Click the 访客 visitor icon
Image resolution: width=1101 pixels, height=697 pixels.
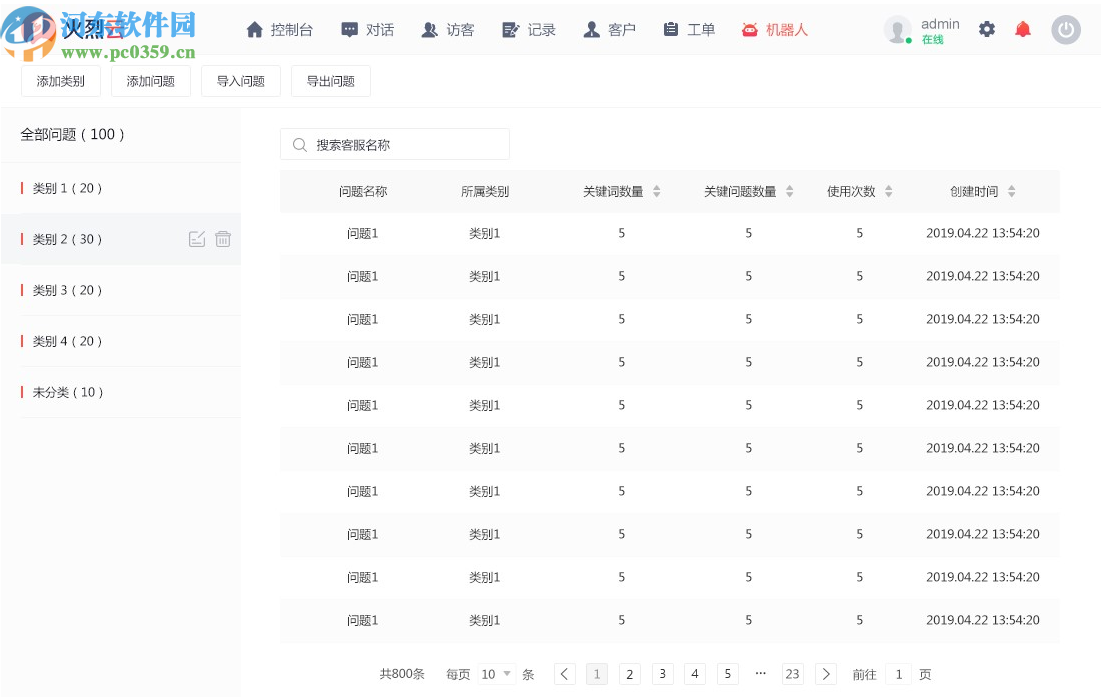click(429, 29)
